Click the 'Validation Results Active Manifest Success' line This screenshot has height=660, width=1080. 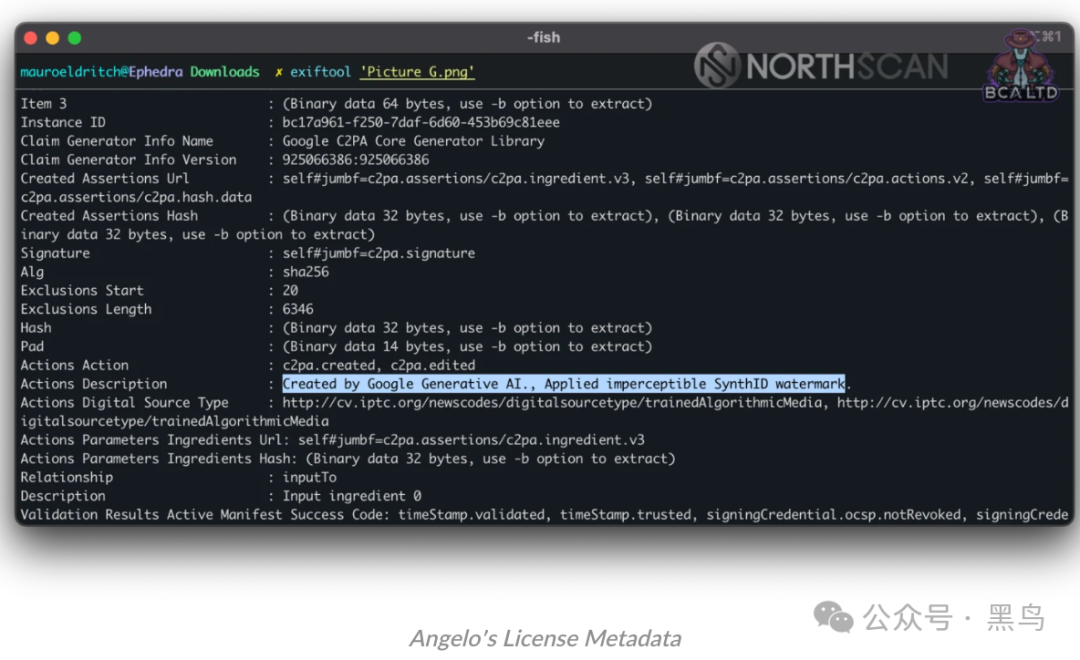point(544,515)
